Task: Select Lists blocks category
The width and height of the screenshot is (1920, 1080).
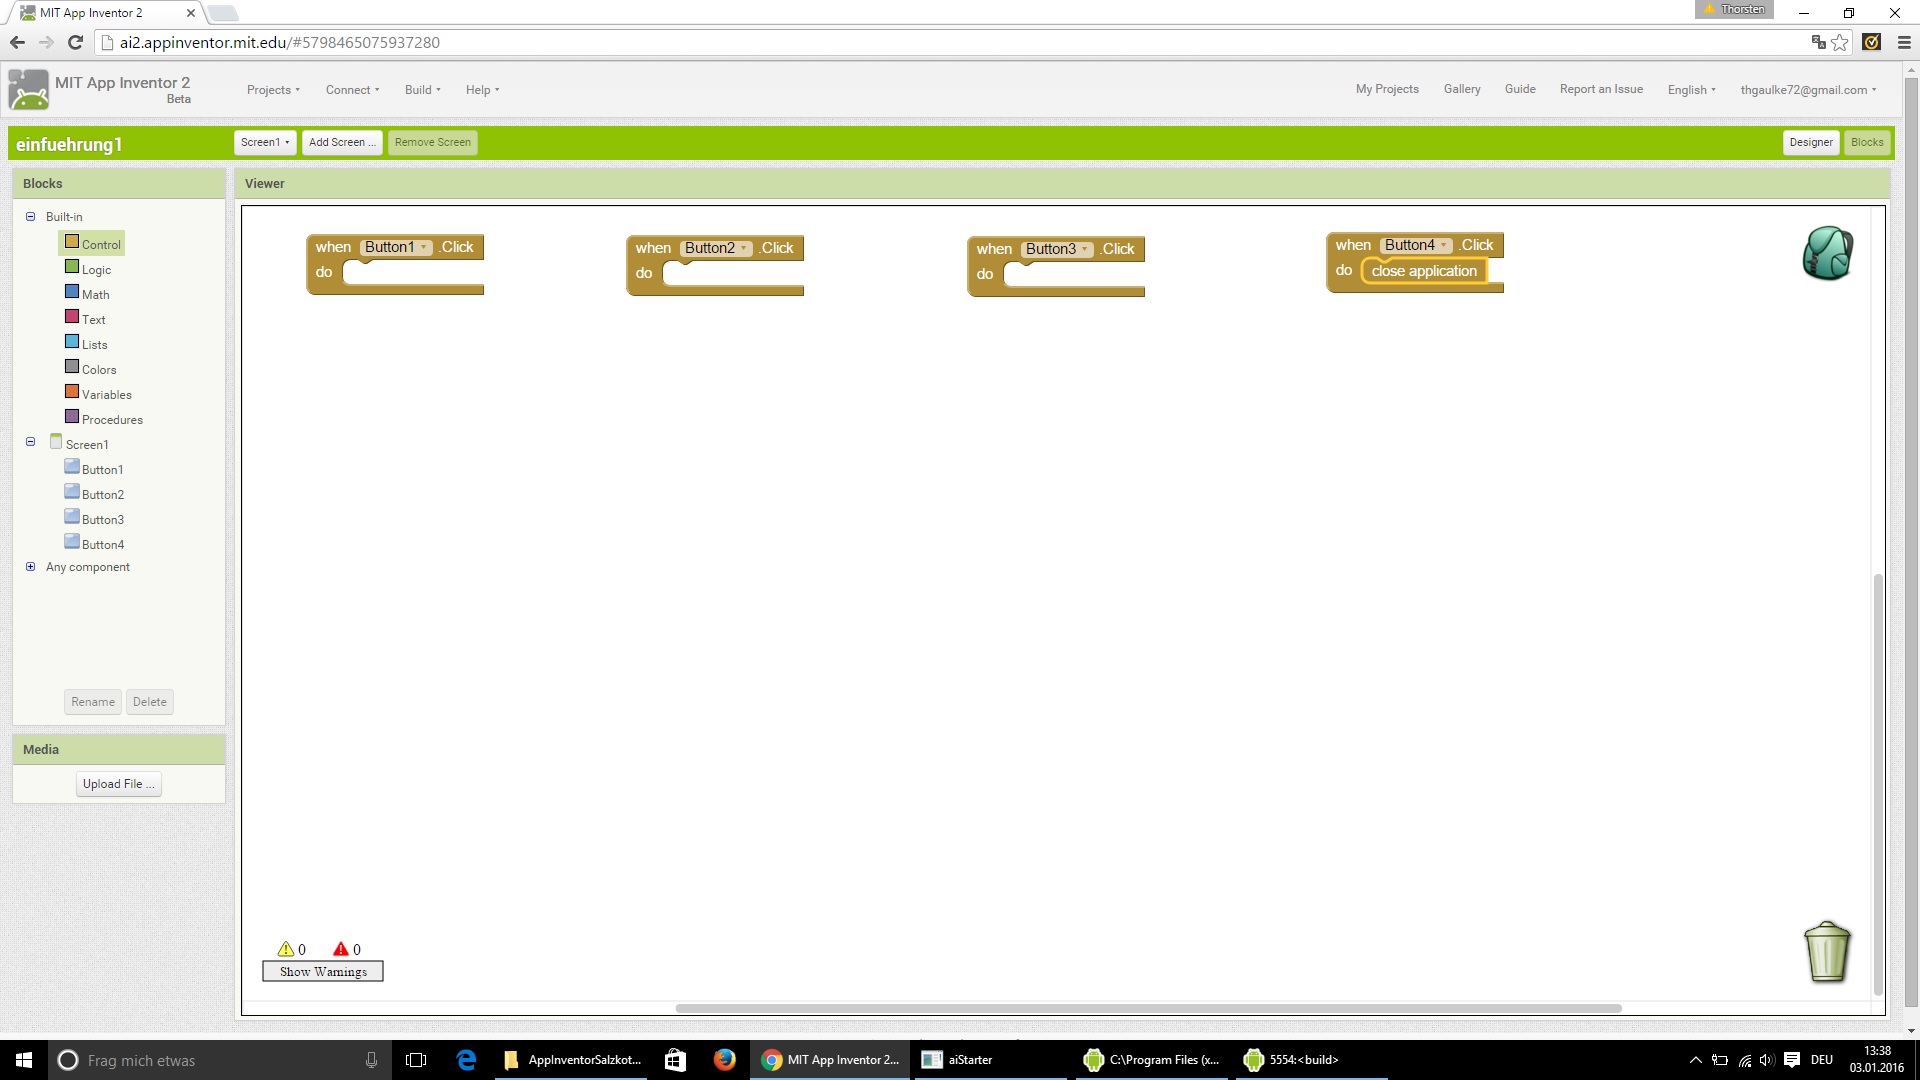Action: pyautogui.click(x=86, y=344)
